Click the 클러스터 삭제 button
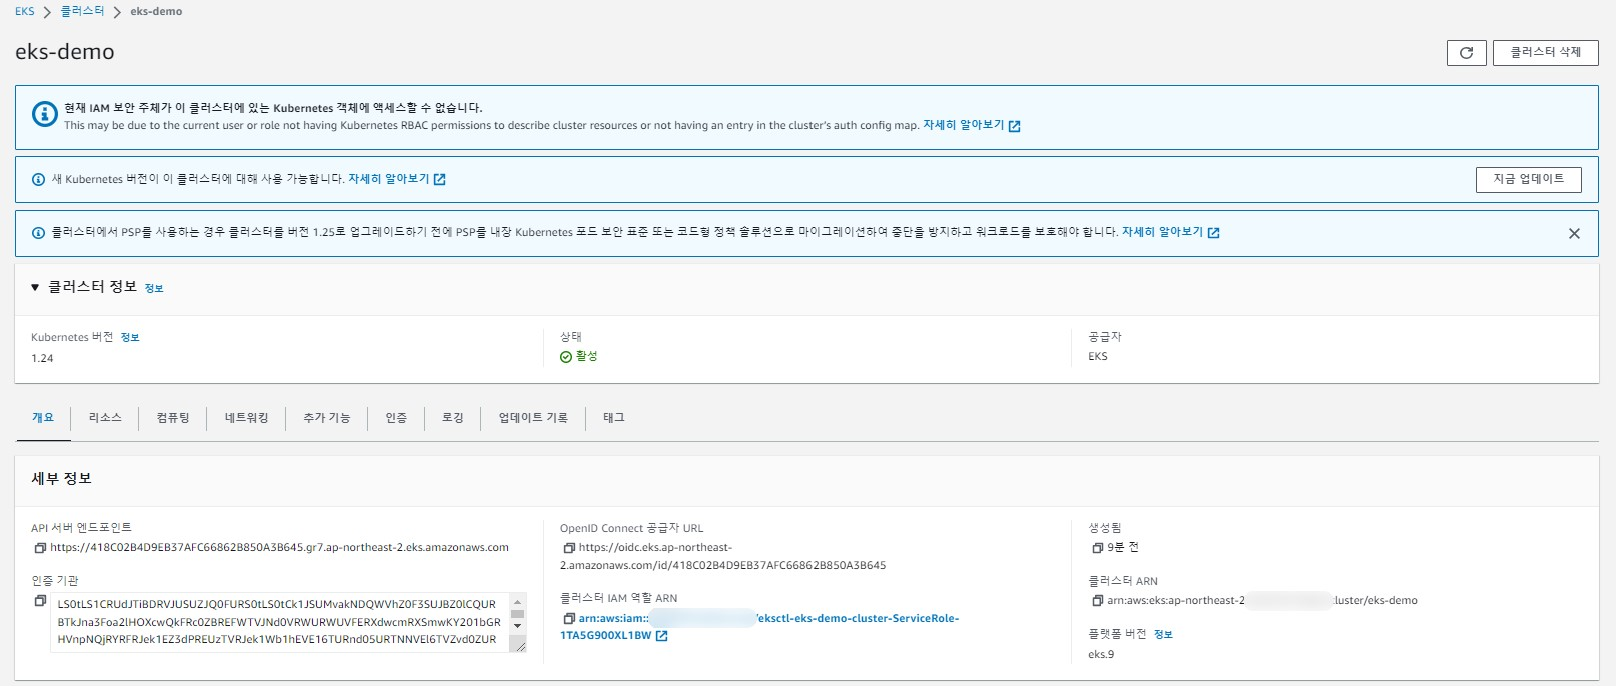1616x686 pixels. tap(1545, 53)
